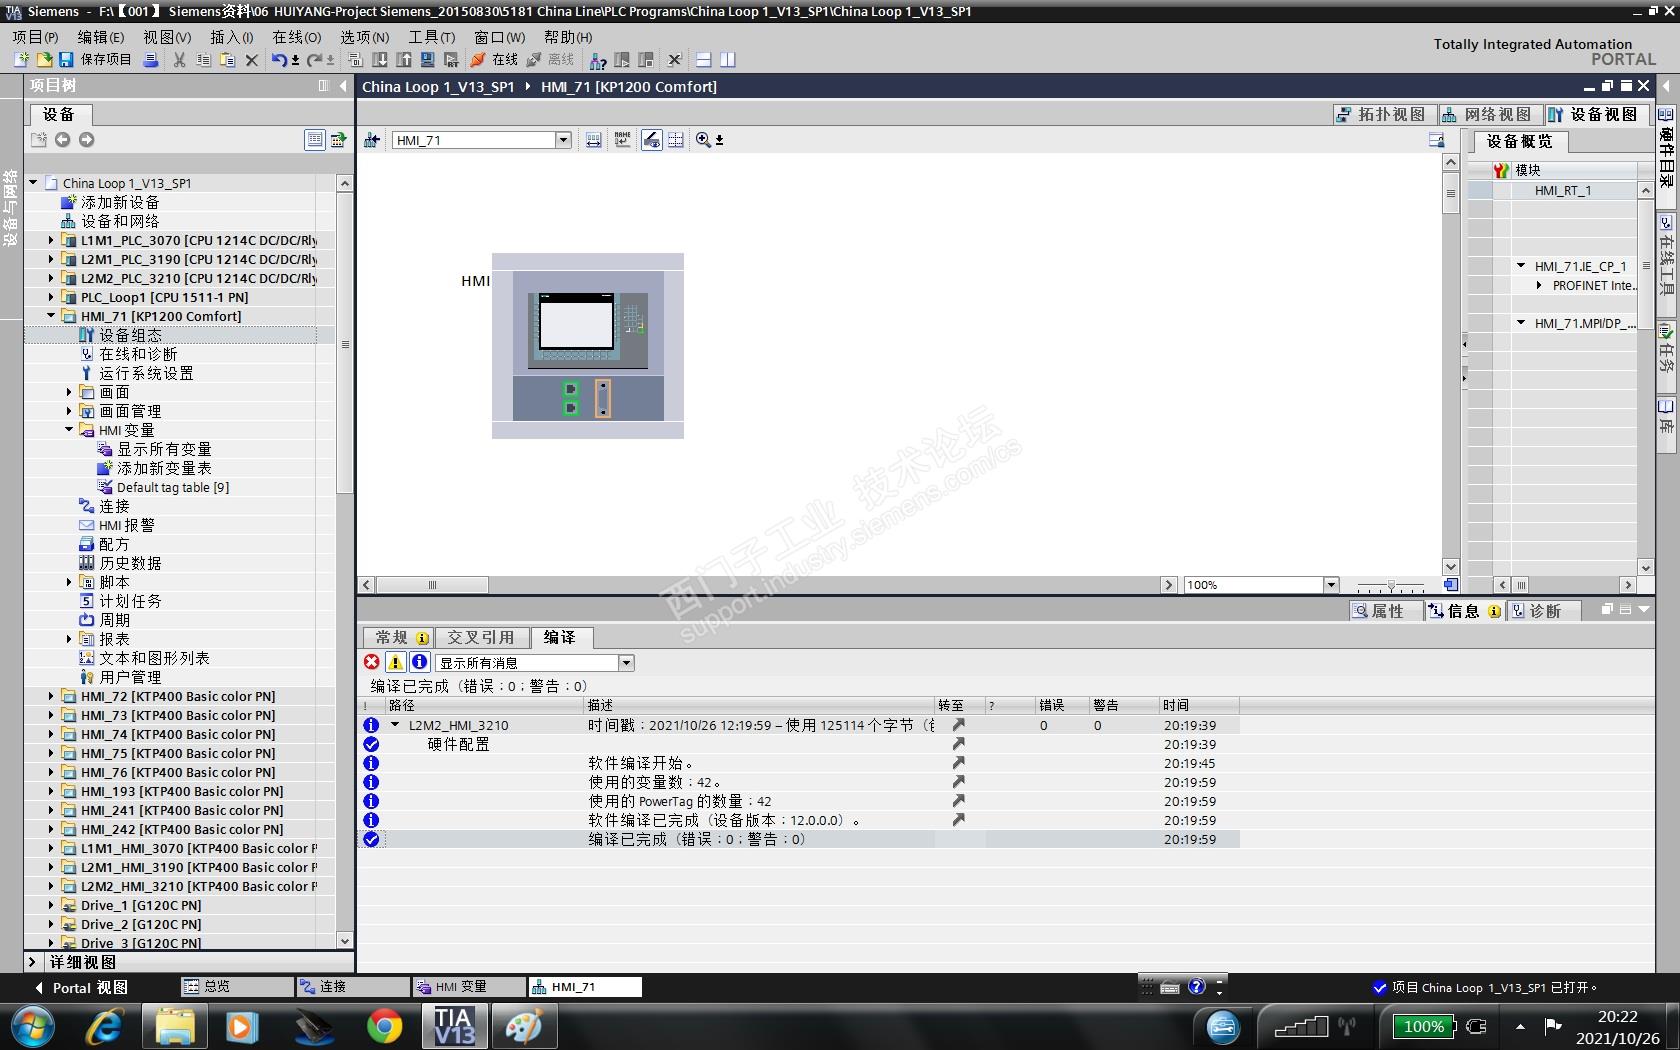Click the compile icon in main toolbar

pos(355,60)
